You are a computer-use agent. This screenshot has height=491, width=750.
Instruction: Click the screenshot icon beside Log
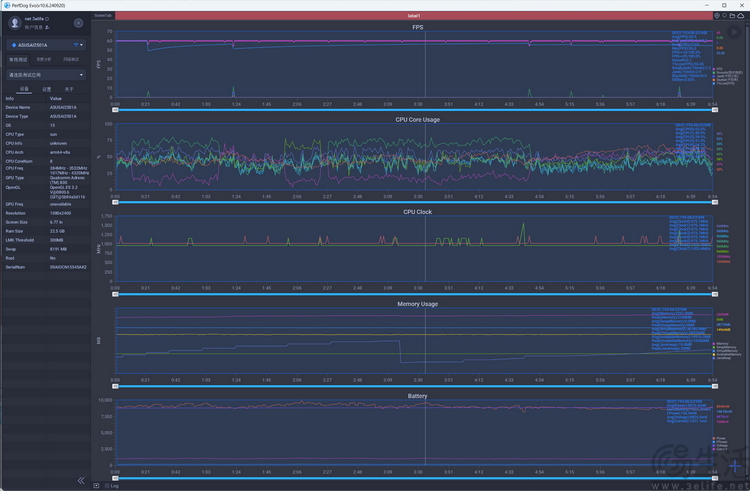click(x=96, y=486)
